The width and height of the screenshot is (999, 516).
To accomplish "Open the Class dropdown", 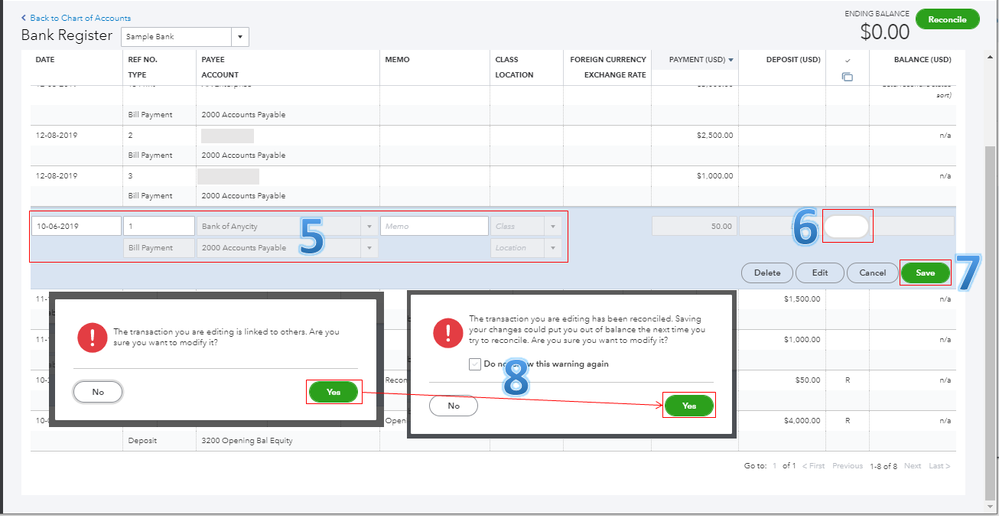I will (552, 226).
